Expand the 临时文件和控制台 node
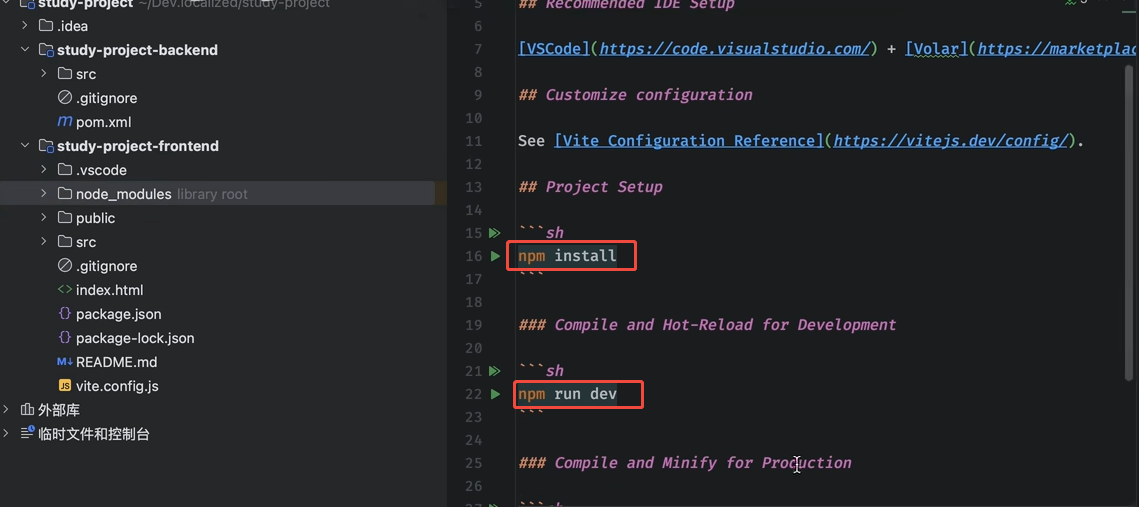The height and width of the screenshot is (507, 1139). pyautogui.click(x=7, y=434)
